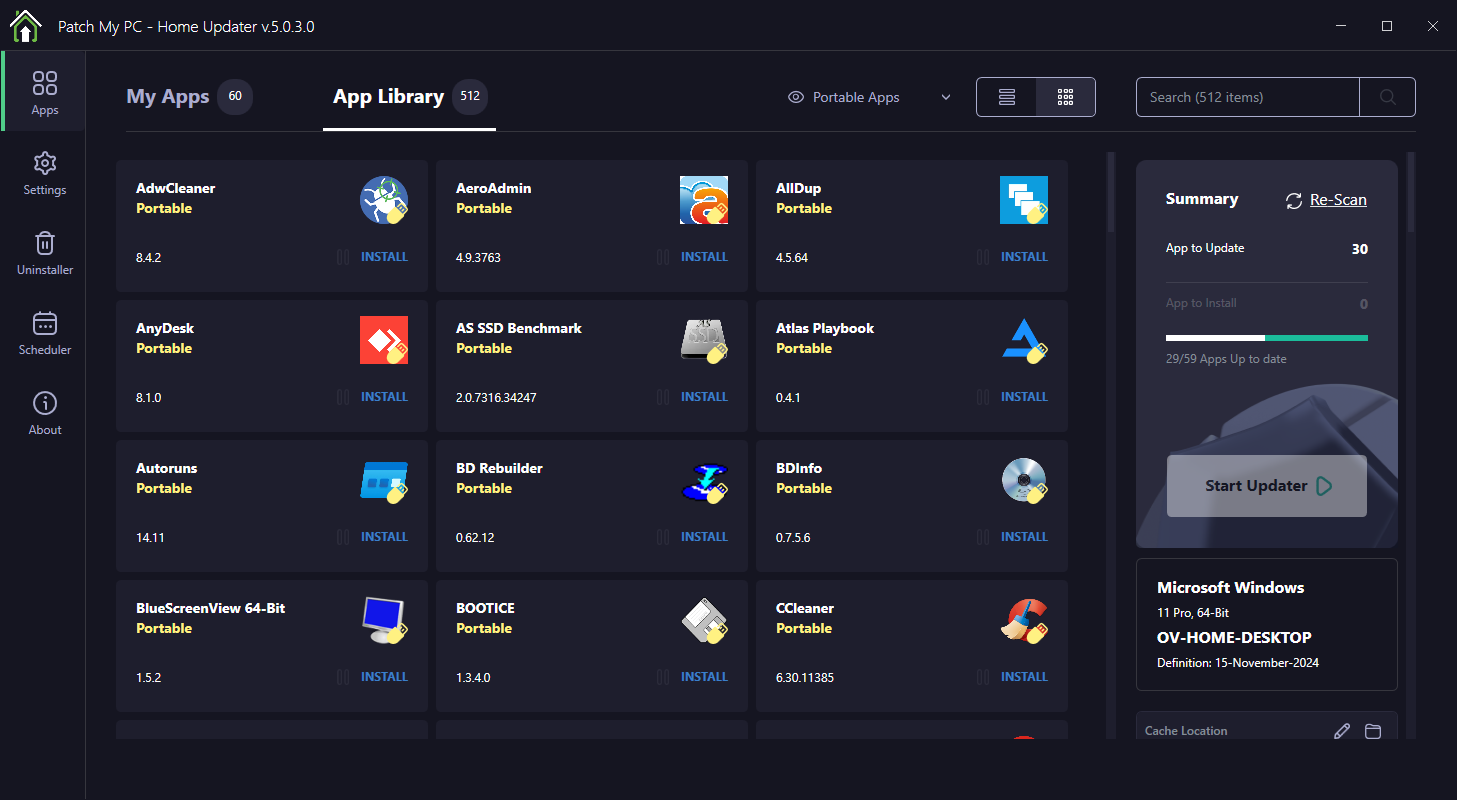This screenshot has width=1457, height=800.
Task: Click the BlueScreenView monitor icon
Action: click(x=384, y=620)
